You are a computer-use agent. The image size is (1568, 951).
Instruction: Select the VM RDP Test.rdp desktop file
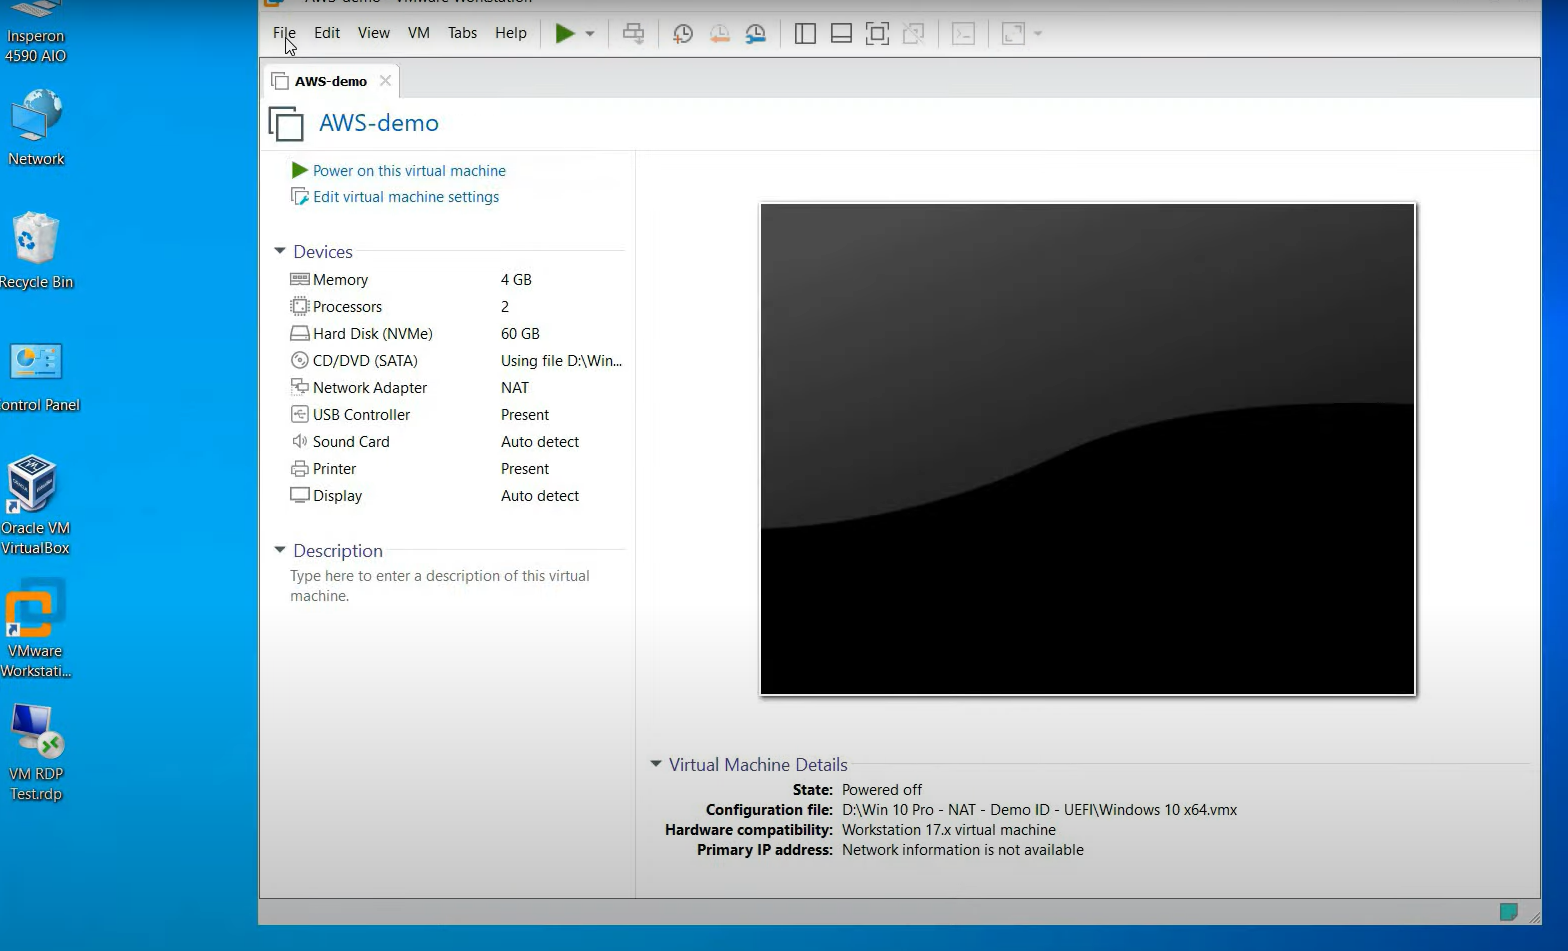tap(36, 752)
